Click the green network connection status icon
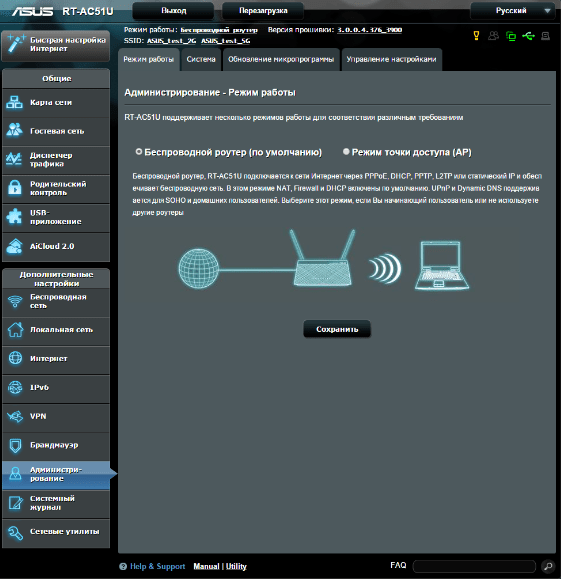 [511, 36]
